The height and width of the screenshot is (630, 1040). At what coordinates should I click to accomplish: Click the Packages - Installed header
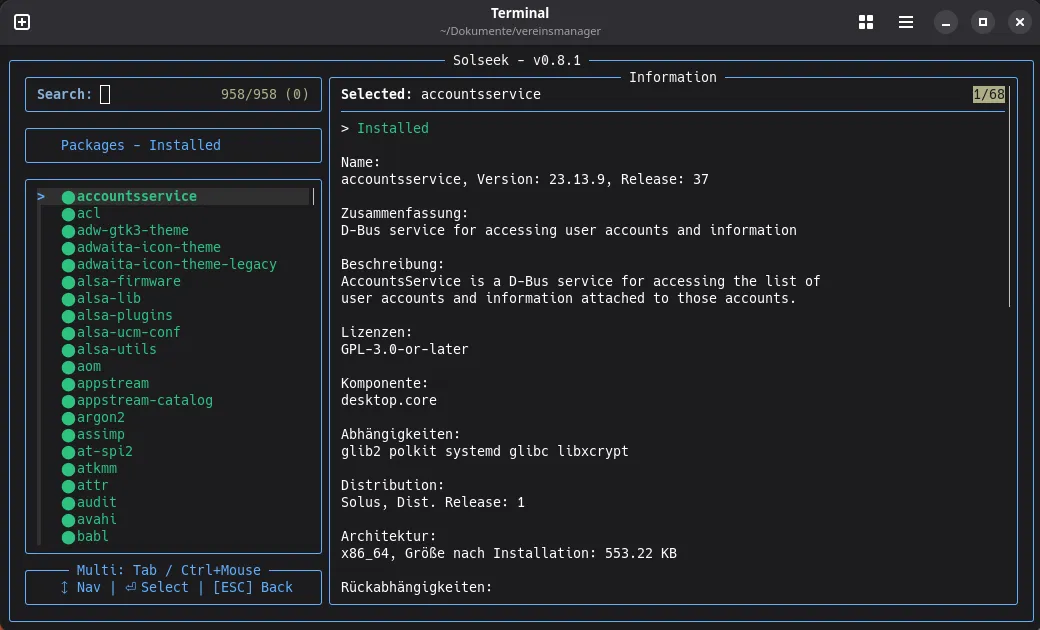point(140,145)
